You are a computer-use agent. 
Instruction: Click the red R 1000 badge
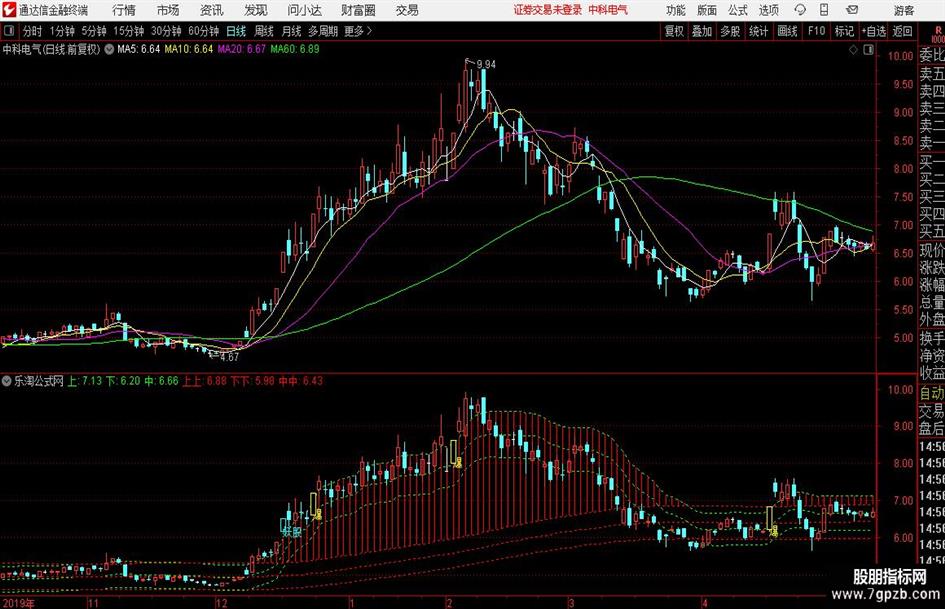click(x=938, y=34)
